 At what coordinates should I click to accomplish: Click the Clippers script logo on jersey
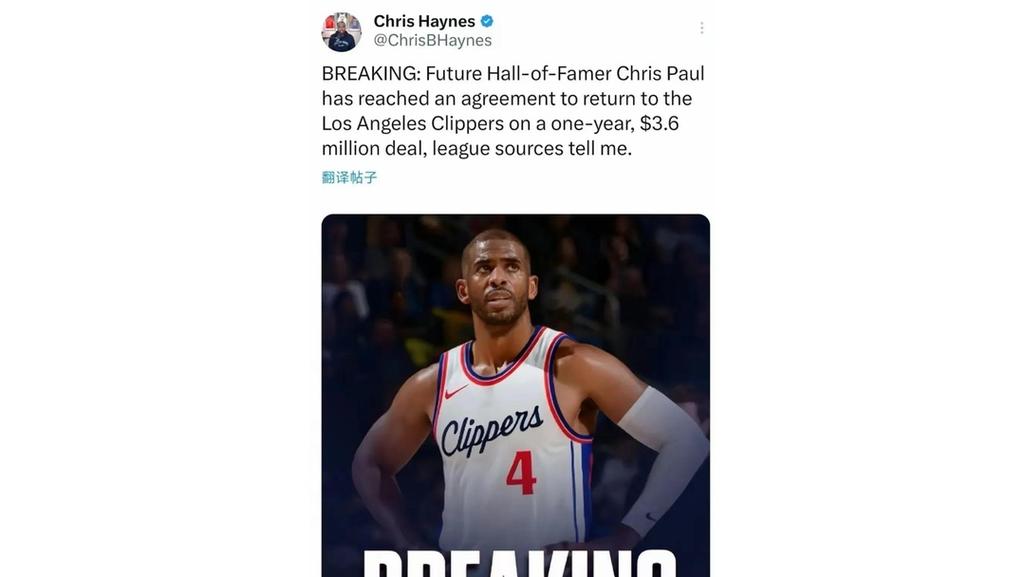[492, 430]
